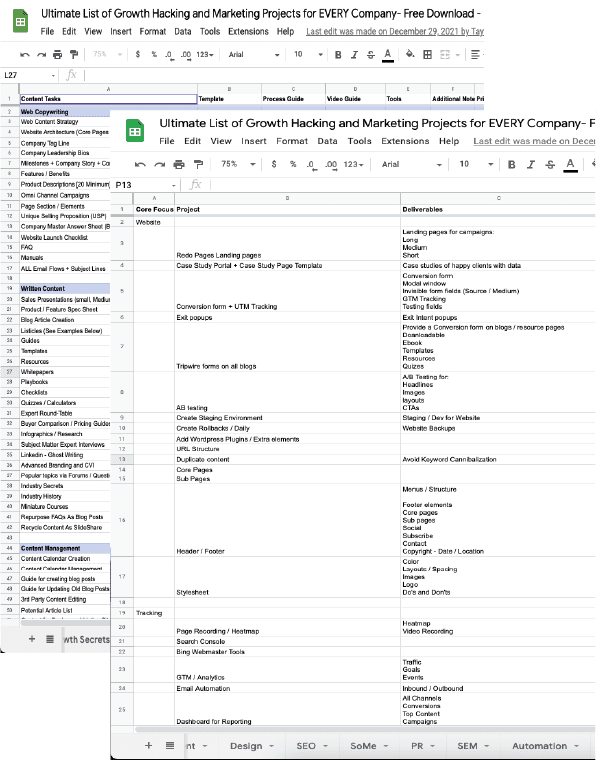This screenshot has height=760, width=596.
Task: Add new sheet in front window
Action: pyautogui.click(x=149, y=745)
